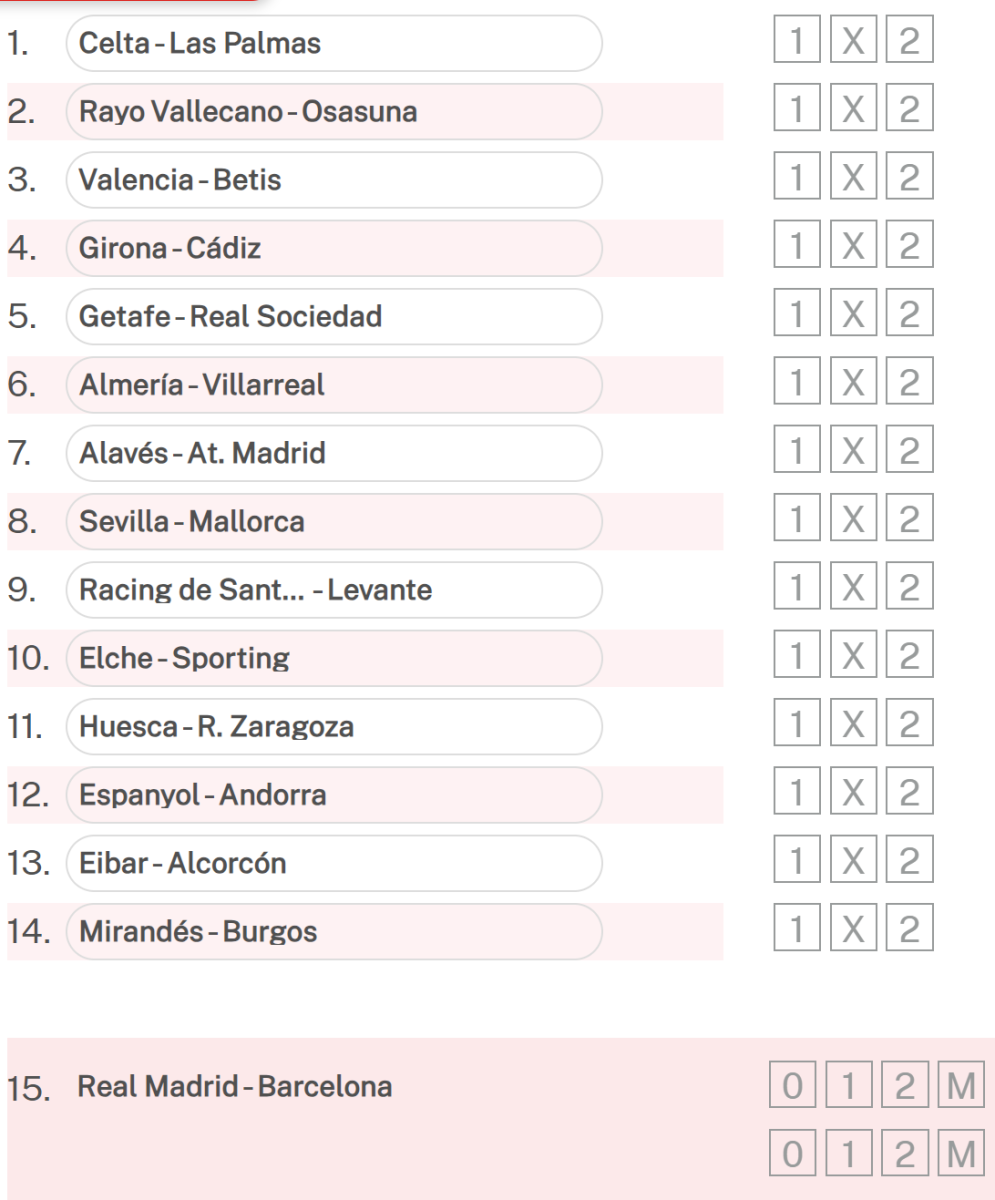Viewport: 995px width, 1200px height.
Task: Mark draw (X) for Eibar - Alcorcón
Action: click(853, 864)
